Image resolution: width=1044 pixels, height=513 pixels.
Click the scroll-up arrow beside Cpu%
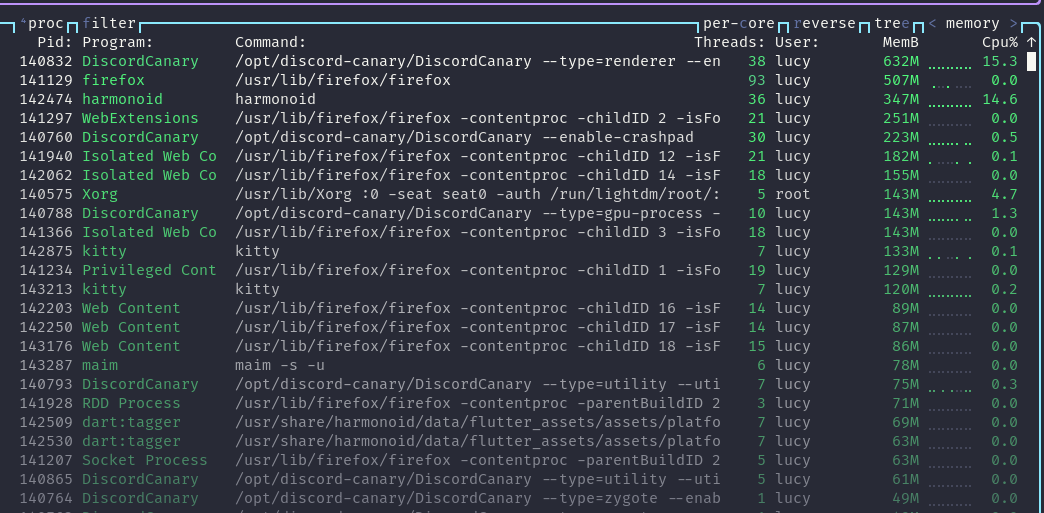[x=1031, y=43]
